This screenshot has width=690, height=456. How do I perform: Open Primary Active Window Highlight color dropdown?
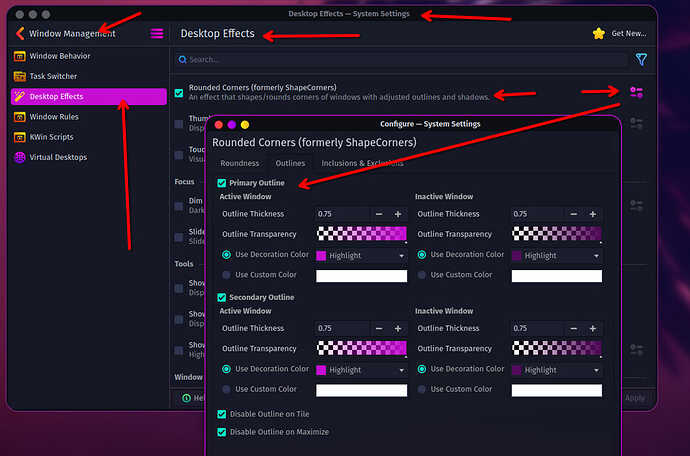(x=361, y=255)
